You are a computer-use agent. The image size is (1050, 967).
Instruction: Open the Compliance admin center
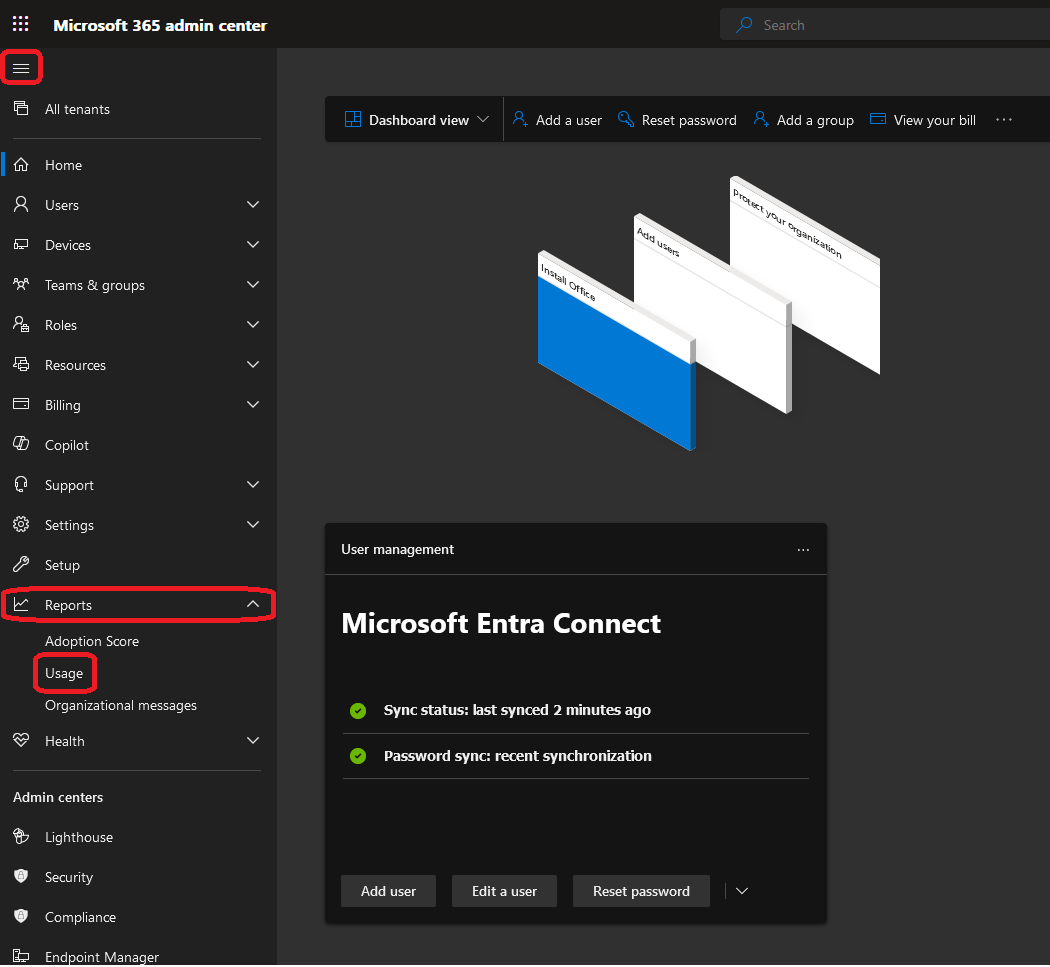[x=80, y=917]
